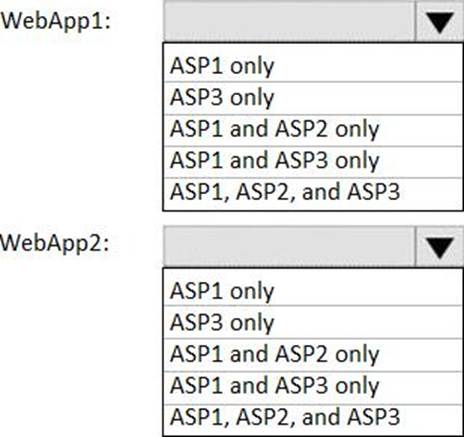Pick 'ASP1, ASP2, and ASP3' for WebApp2
The height and width of the screenshot is (437, 464).
click(x=313, y=418)
